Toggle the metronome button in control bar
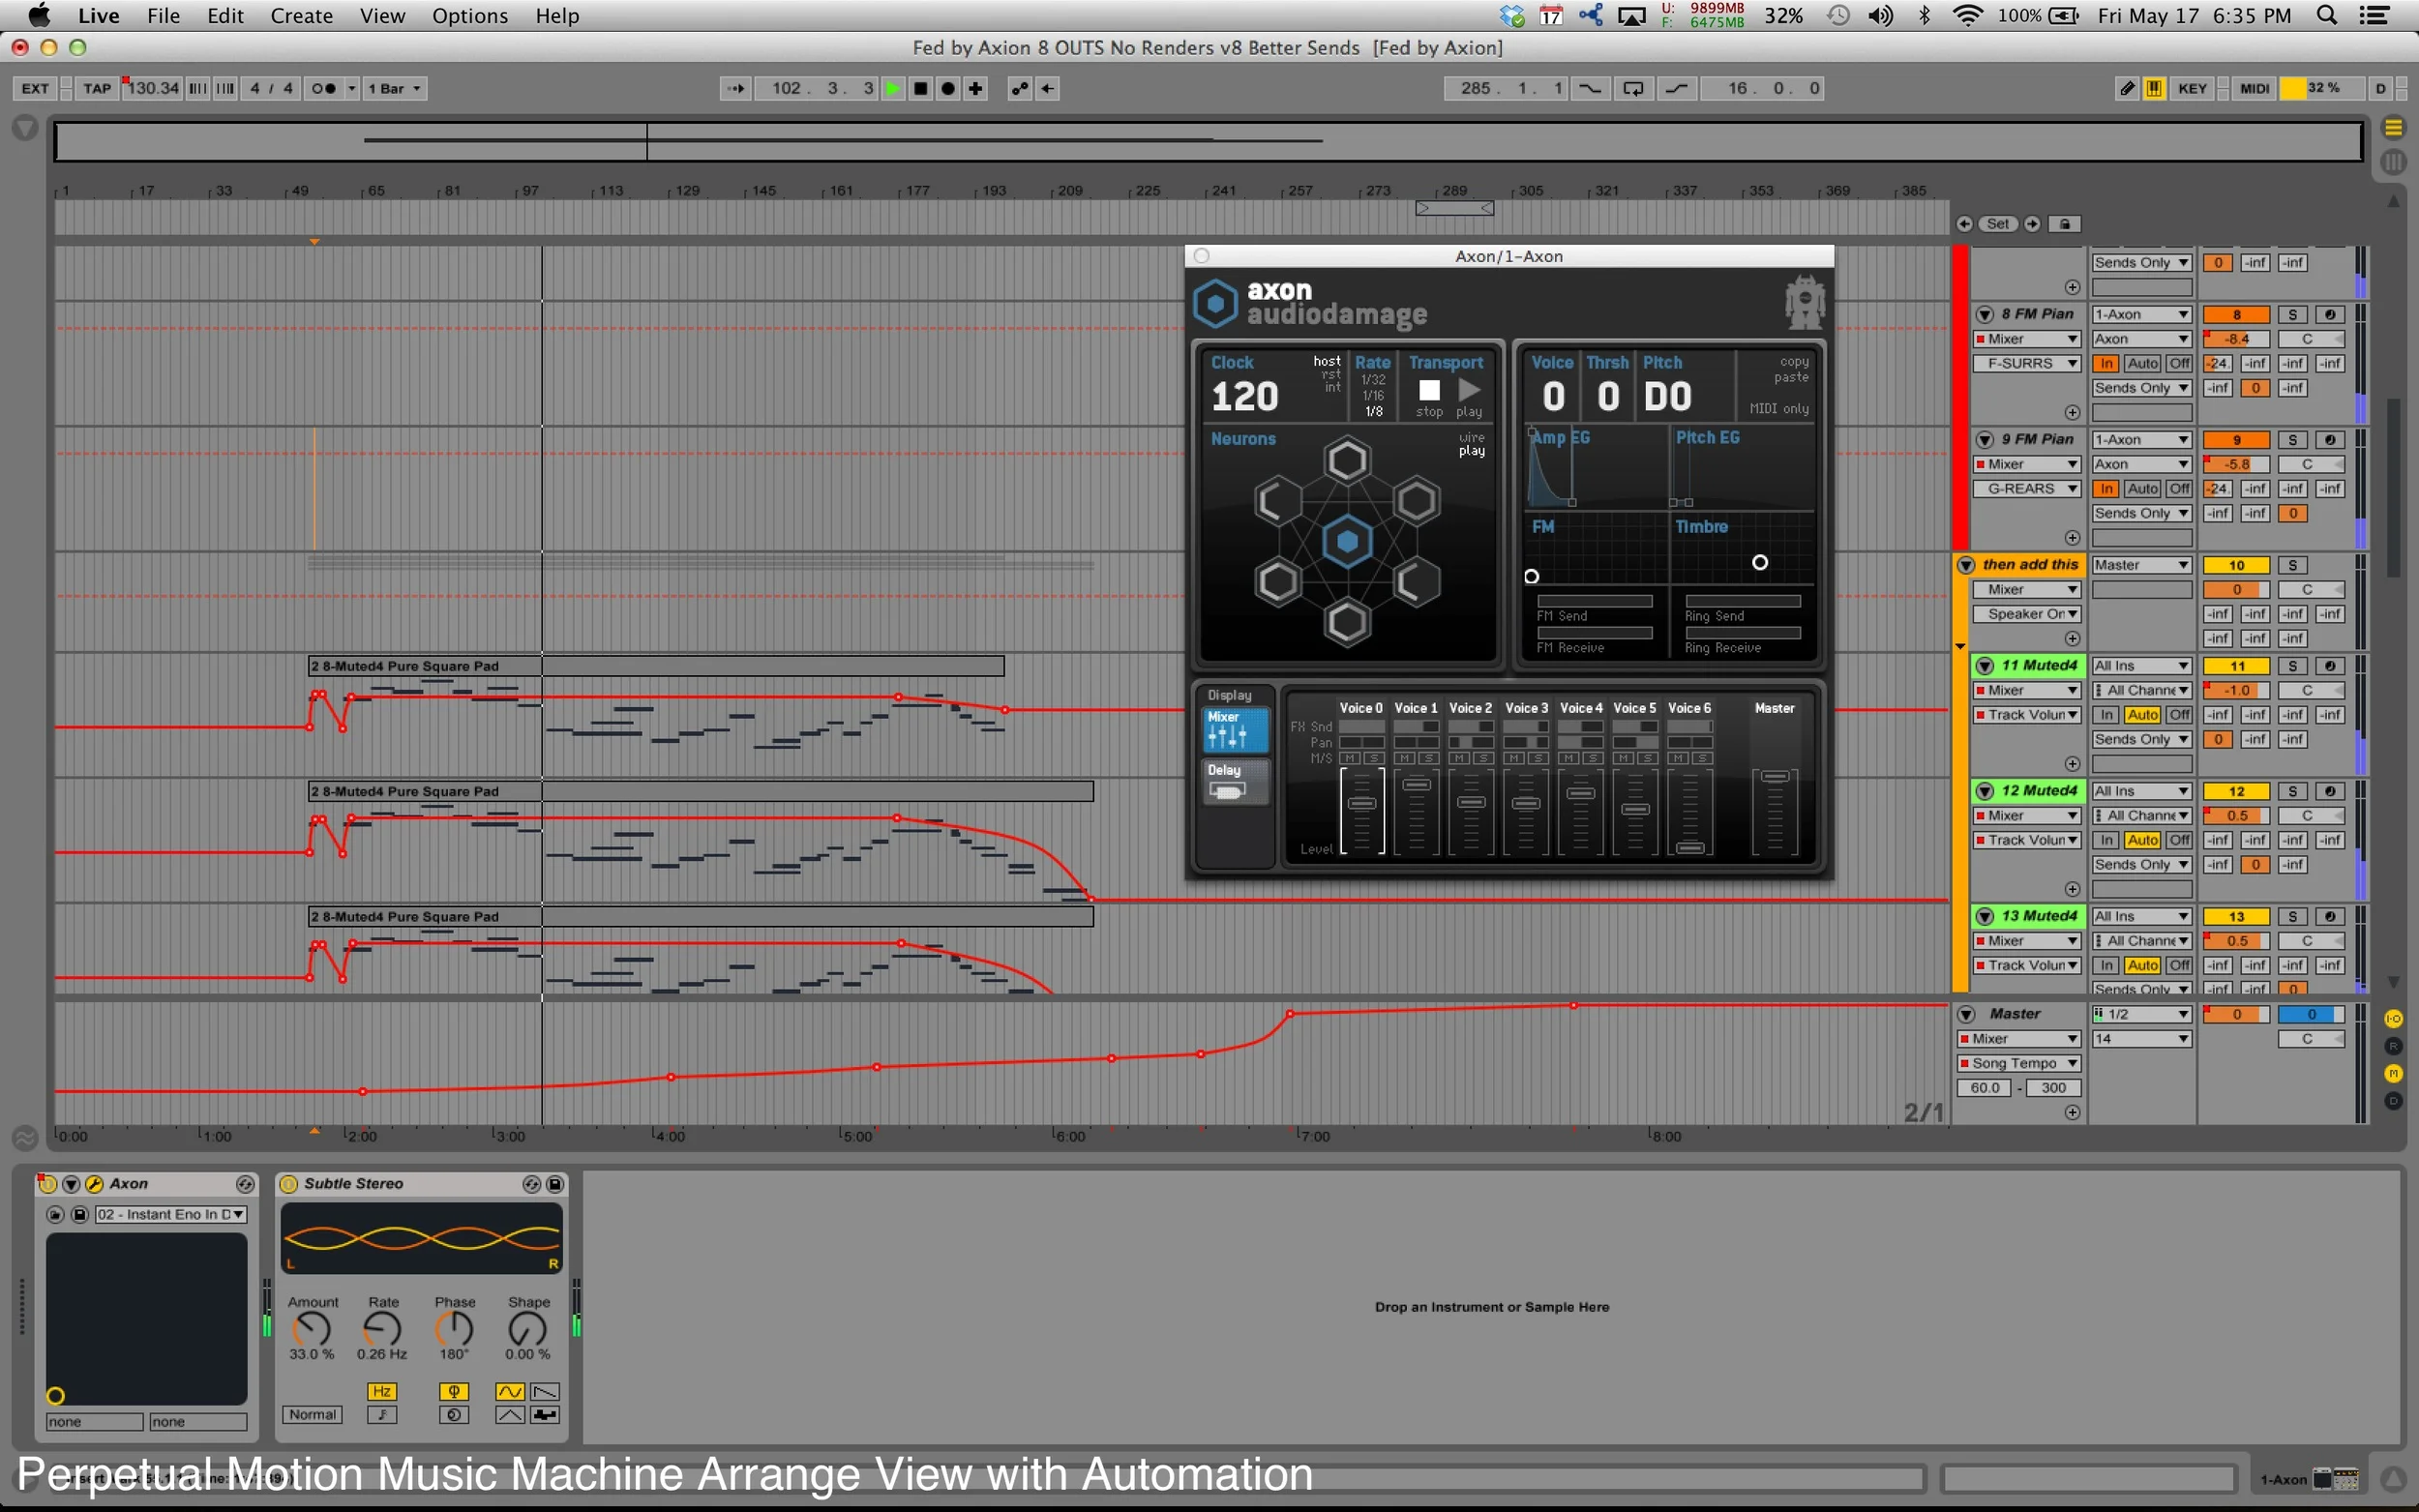2419x1512 pixels. (x=323, y=88)
